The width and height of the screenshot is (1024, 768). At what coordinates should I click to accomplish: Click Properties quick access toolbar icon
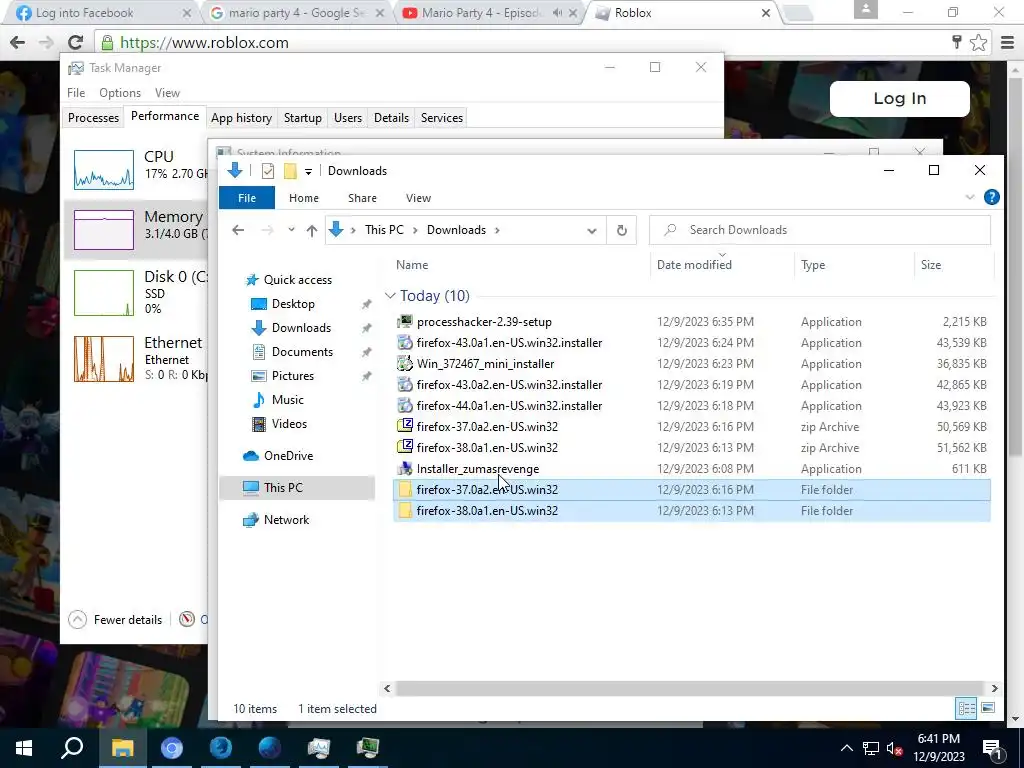click(268, 171)
